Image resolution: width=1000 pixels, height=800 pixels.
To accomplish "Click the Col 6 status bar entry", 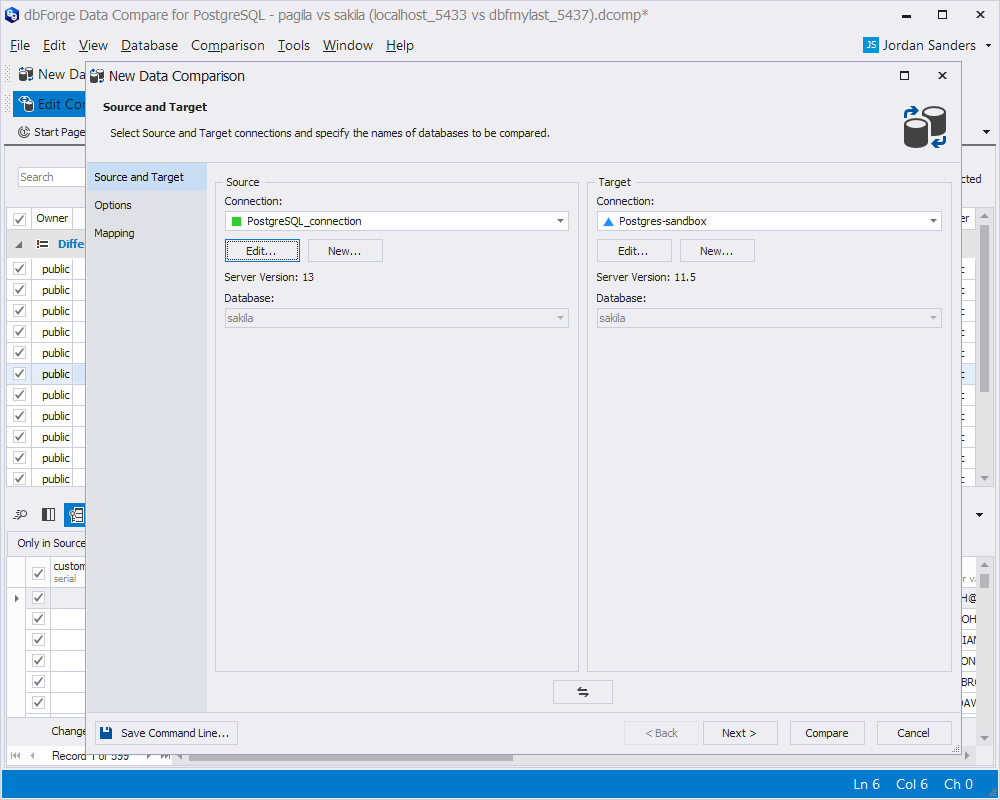I will pos(911,784).
